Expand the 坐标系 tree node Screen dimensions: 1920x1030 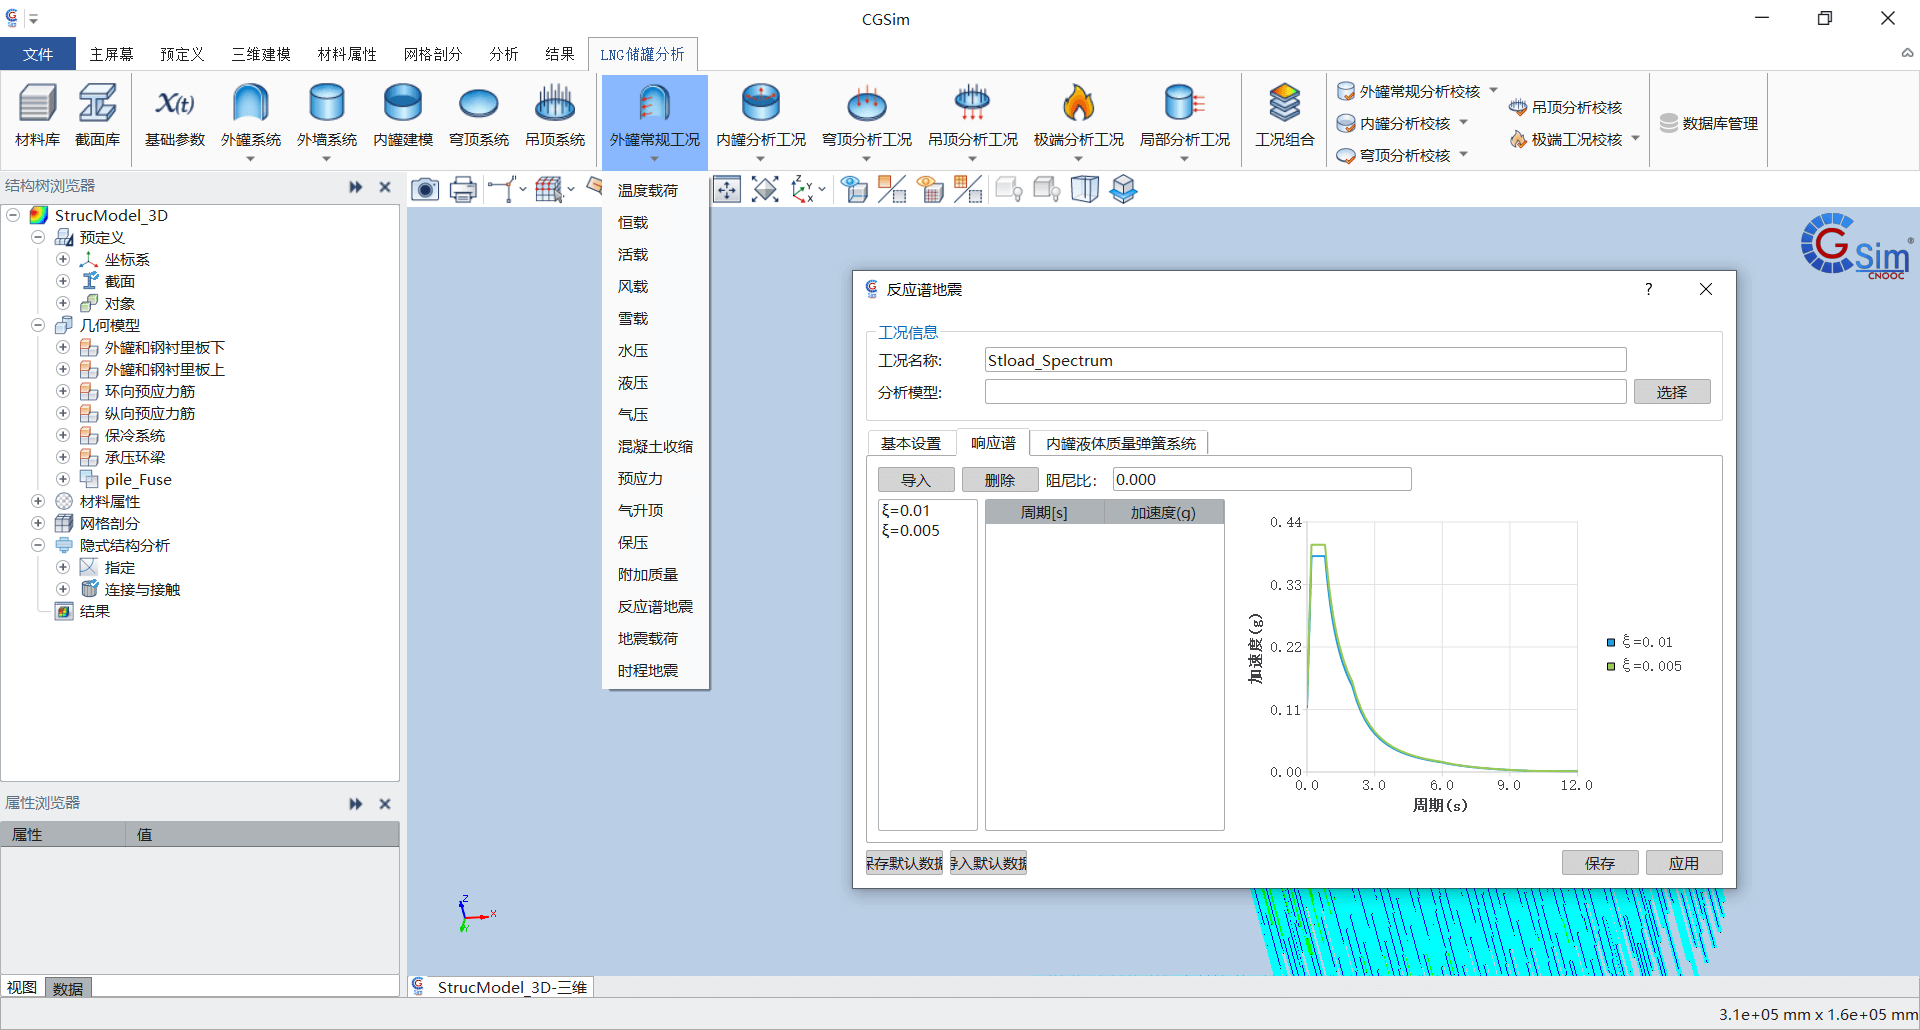63,259
